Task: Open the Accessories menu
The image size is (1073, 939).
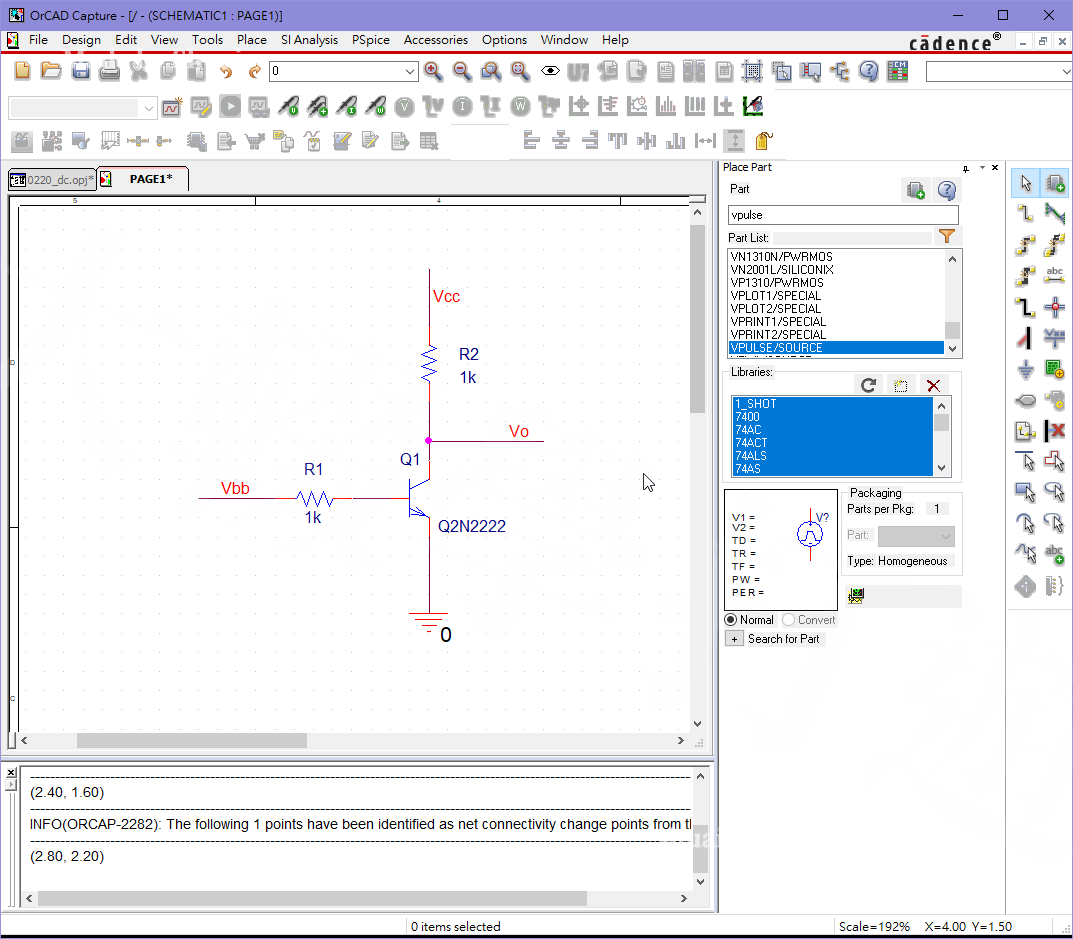Action: (435, 40)
